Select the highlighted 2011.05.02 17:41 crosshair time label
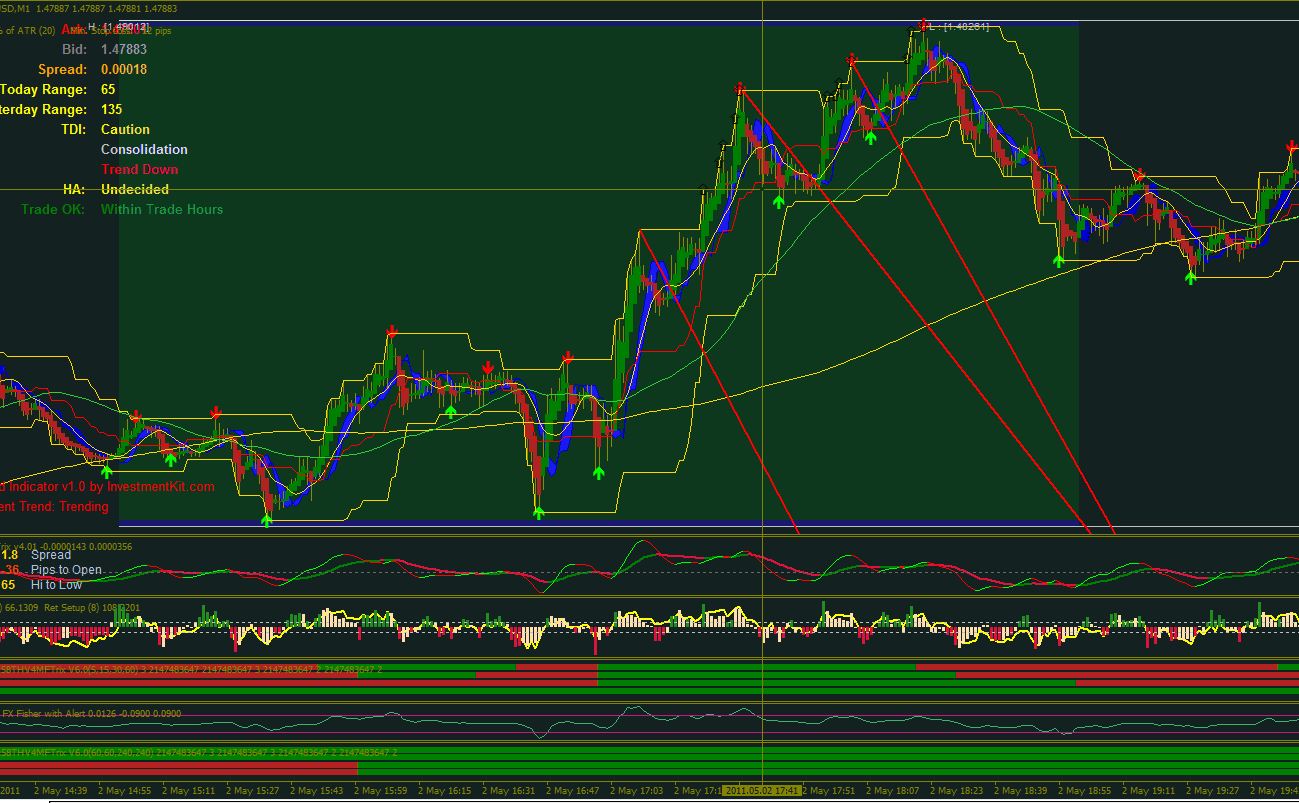The image size is (1299, 803). [762, 791]
